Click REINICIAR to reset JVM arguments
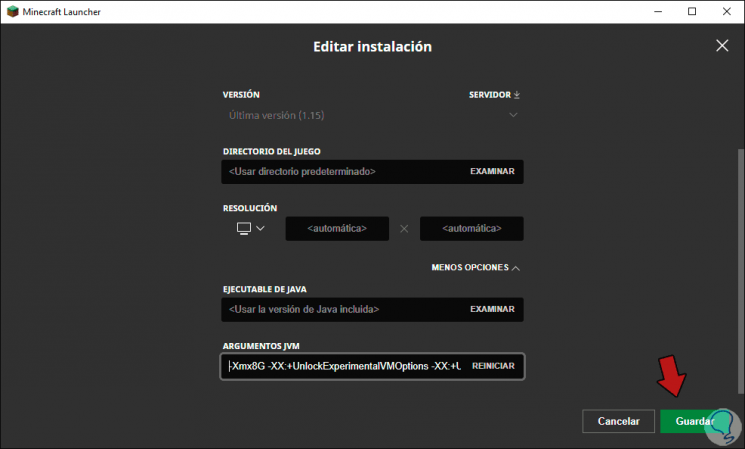The height and width of the screenshot is (449, 745). [x=493, y=366]
